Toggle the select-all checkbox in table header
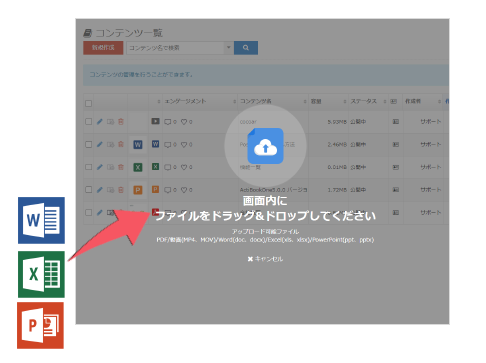The height and width of the screenshot is (363, 486). (88, 103)
